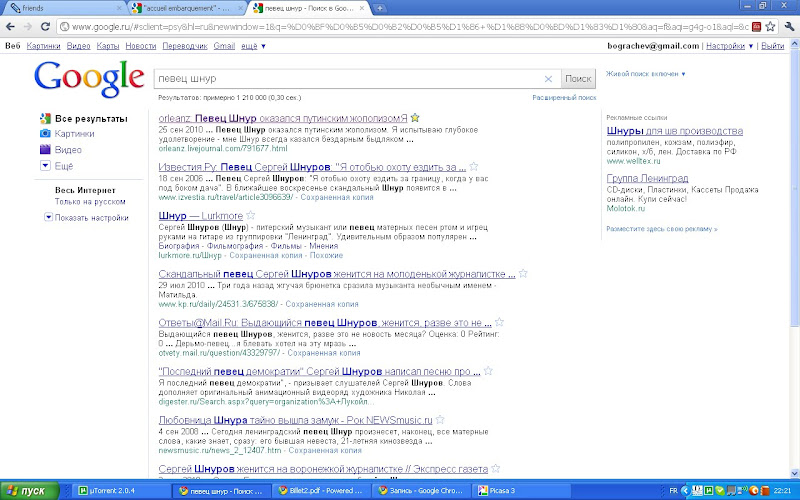The height and width of the screenshot is (500, 800).
Task: Open the Новости top navigation link
Action: pos(141,46)
